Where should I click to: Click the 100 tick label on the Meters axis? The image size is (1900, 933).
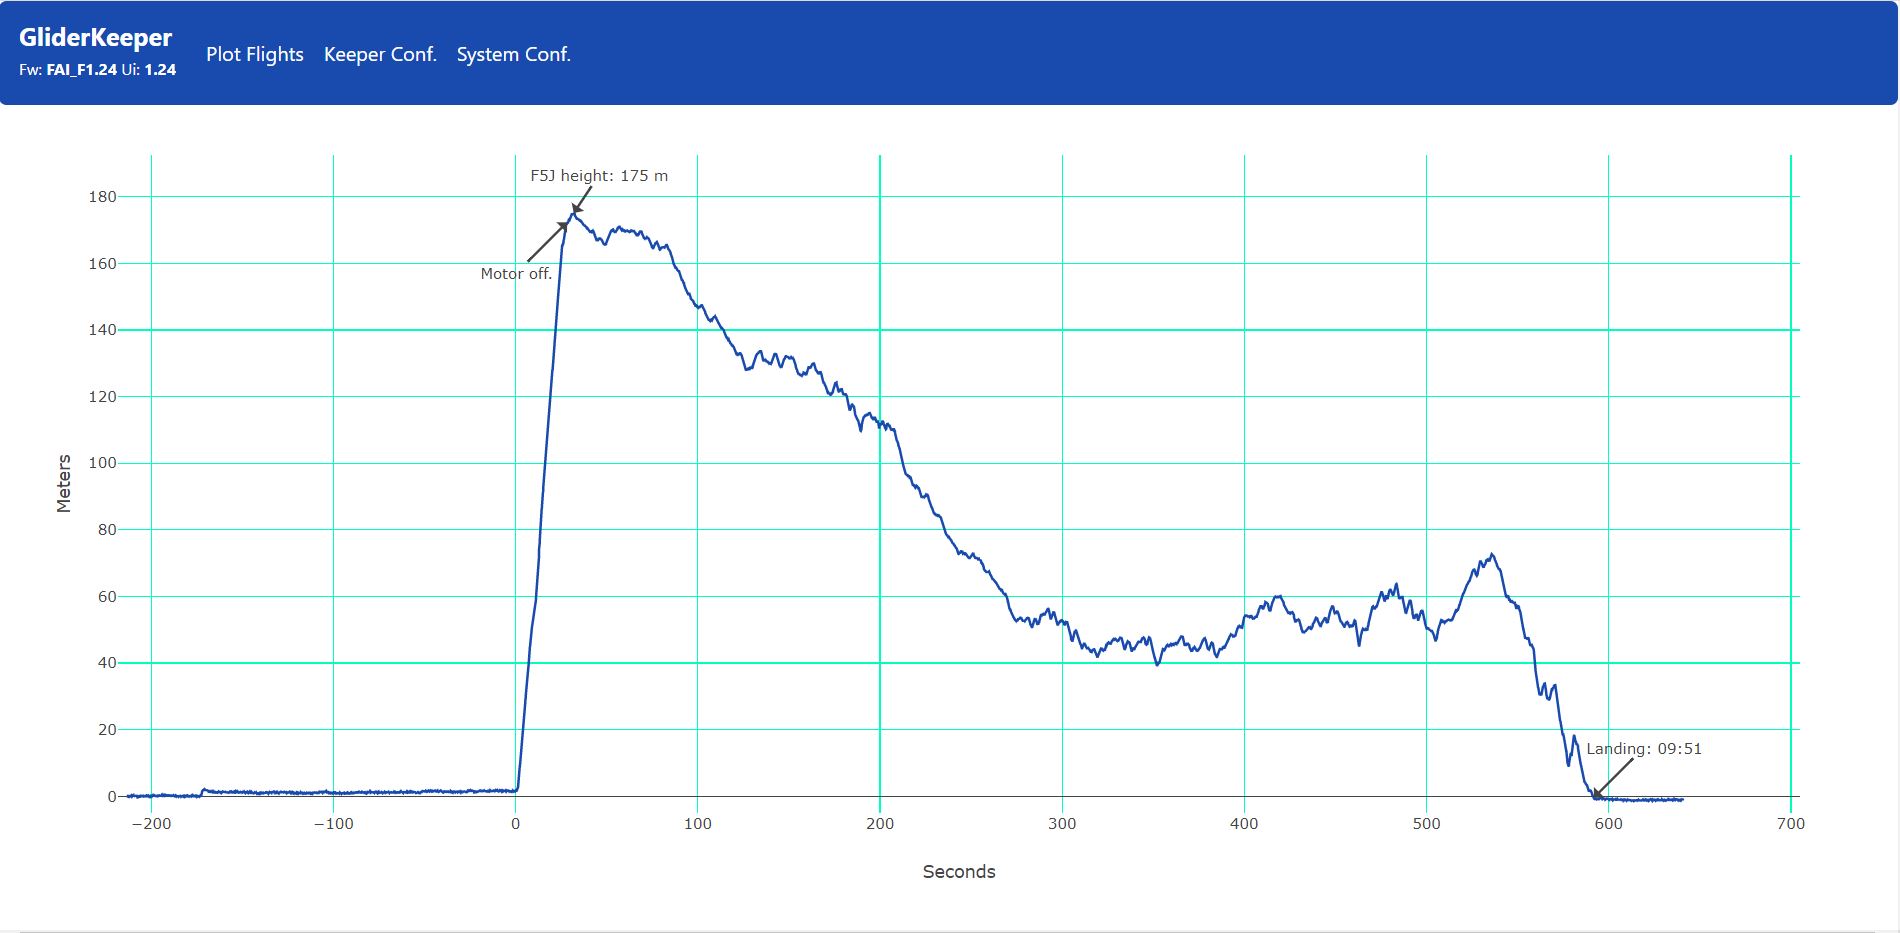coord(102,463)
